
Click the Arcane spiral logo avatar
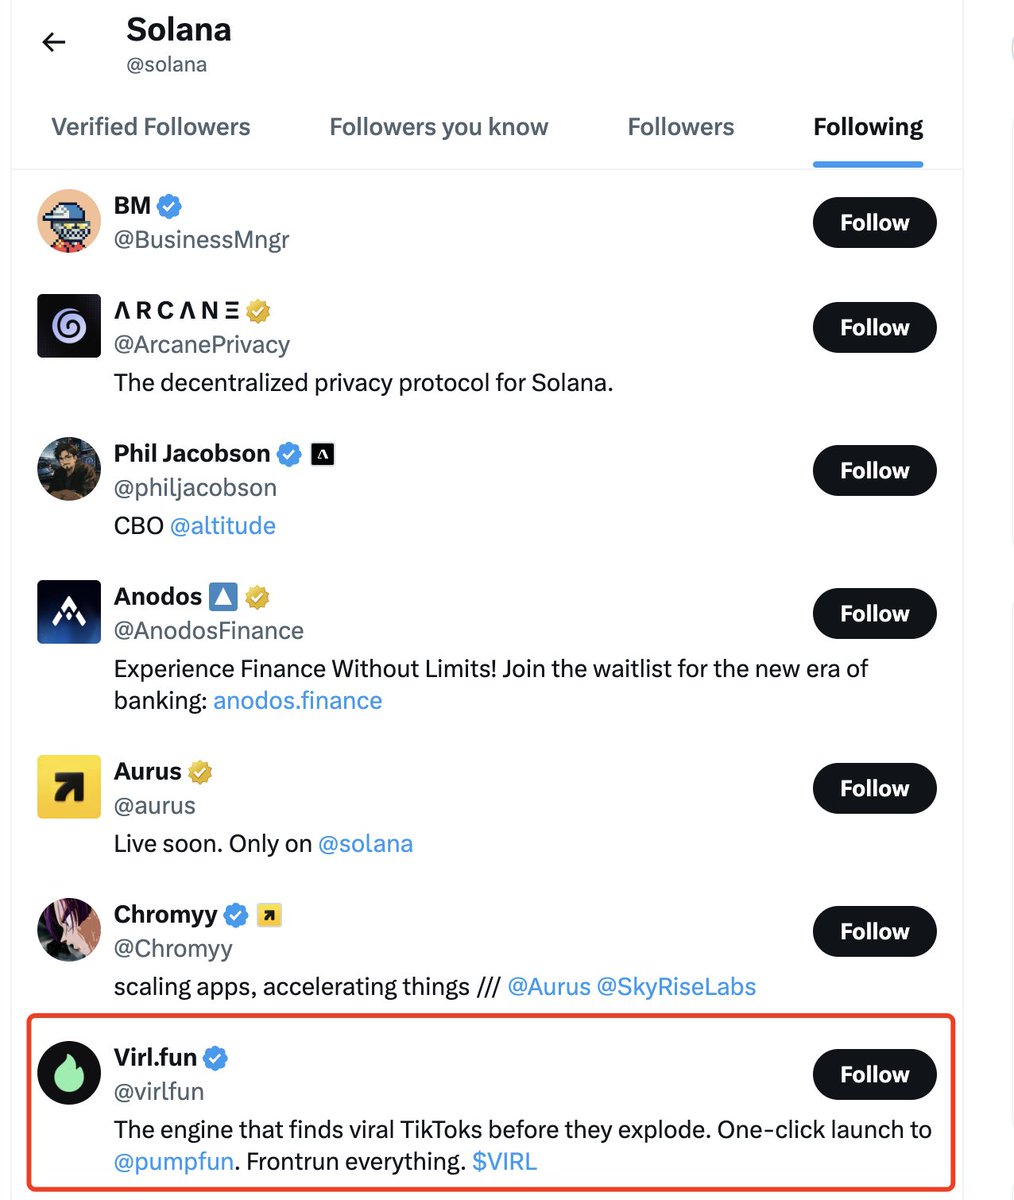pos(69,326)
